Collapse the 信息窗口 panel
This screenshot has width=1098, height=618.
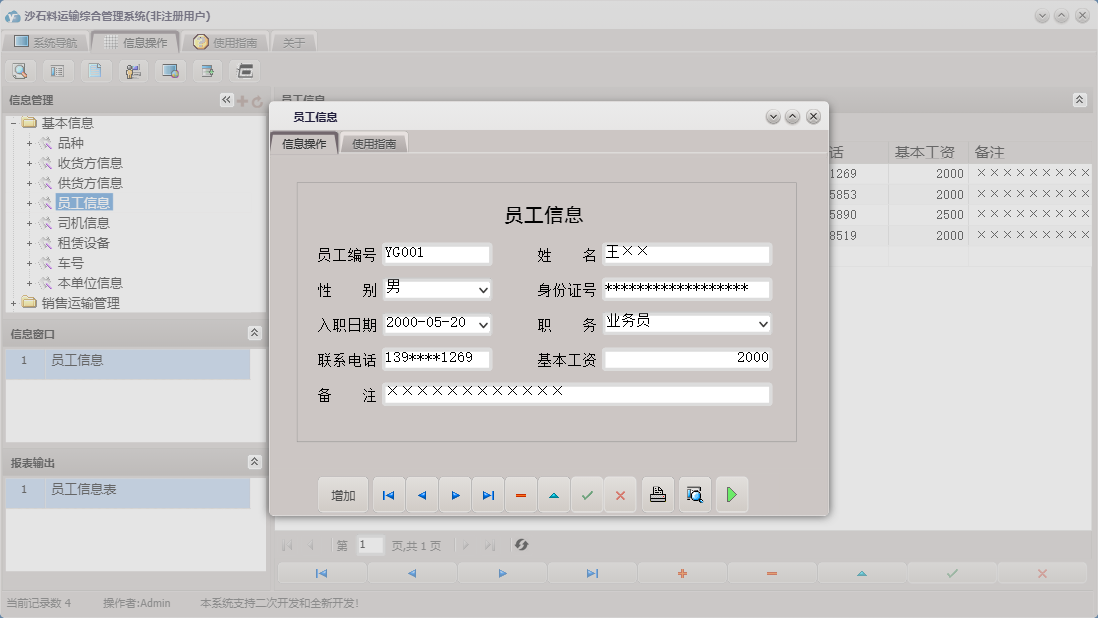point(254,333)
